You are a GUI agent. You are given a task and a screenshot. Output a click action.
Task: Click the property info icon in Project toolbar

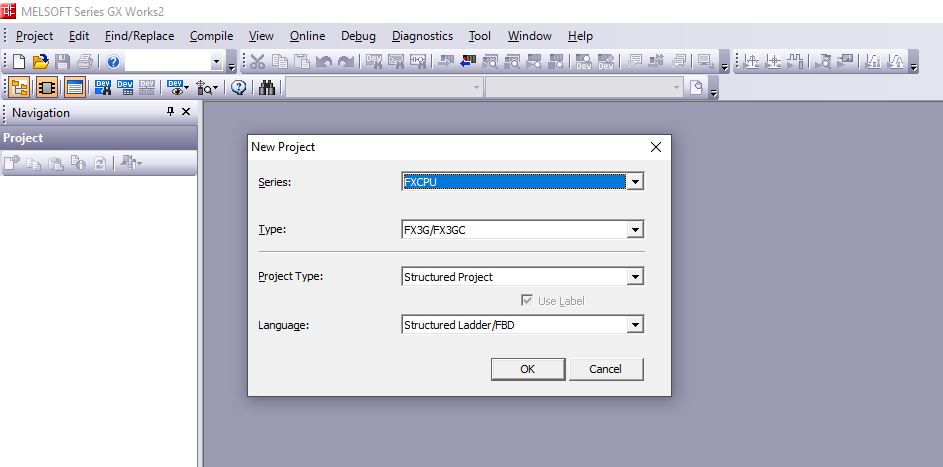pos(78,163)
